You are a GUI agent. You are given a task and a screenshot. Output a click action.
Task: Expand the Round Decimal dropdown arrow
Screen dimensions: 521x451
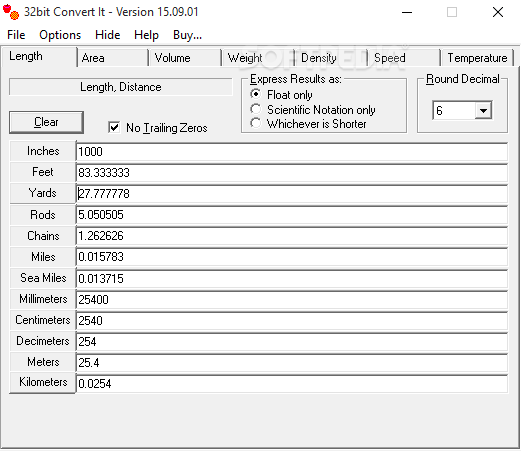click(483, 110)
